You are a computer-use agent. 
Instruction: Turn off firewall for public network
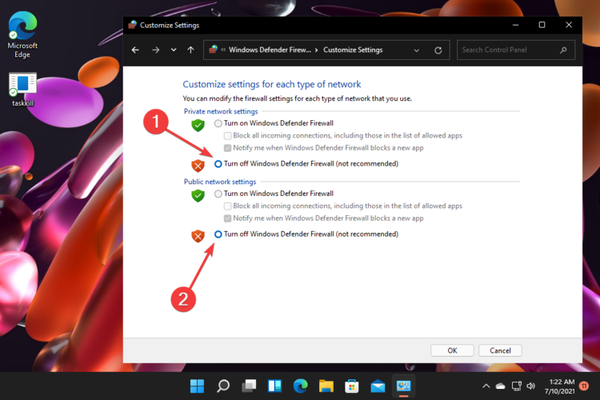click(x=219, y=233)
